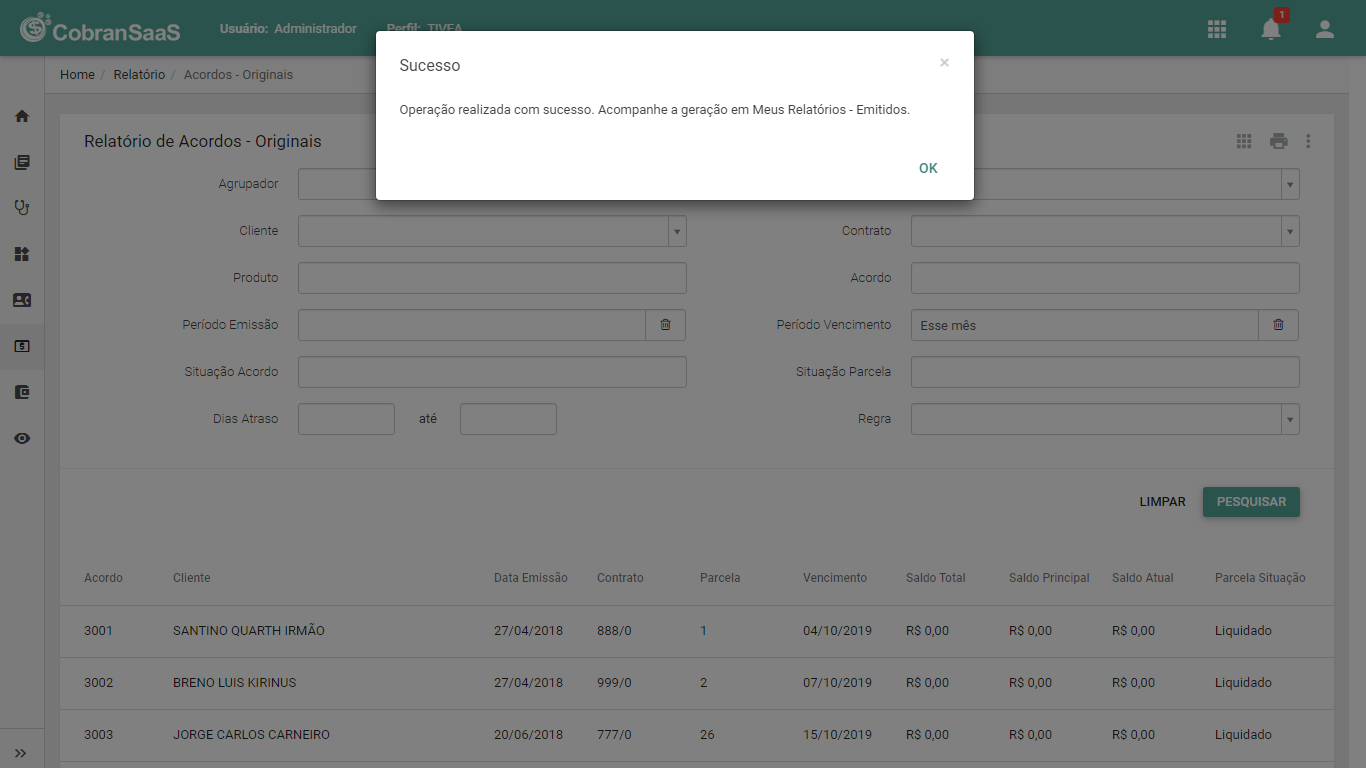The image size is (1366, 768).
Task: Sort by Saldo Total column header
Action: click(935, 578)
